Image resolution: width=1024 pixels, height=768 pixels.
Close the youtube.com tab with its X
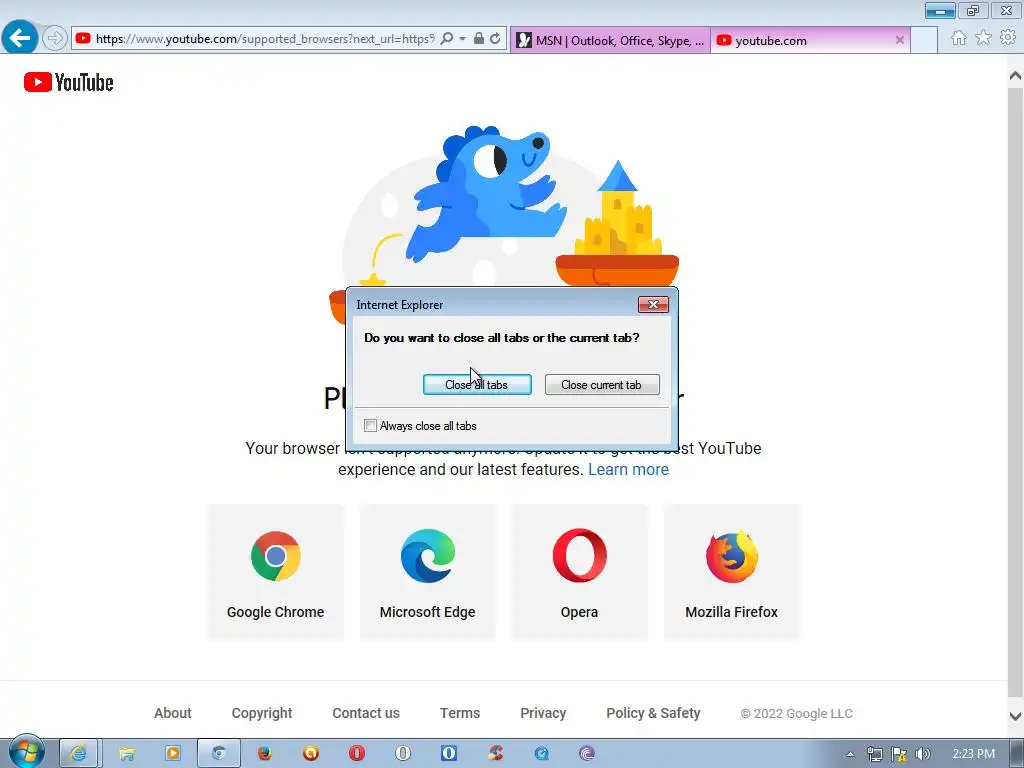899,40
